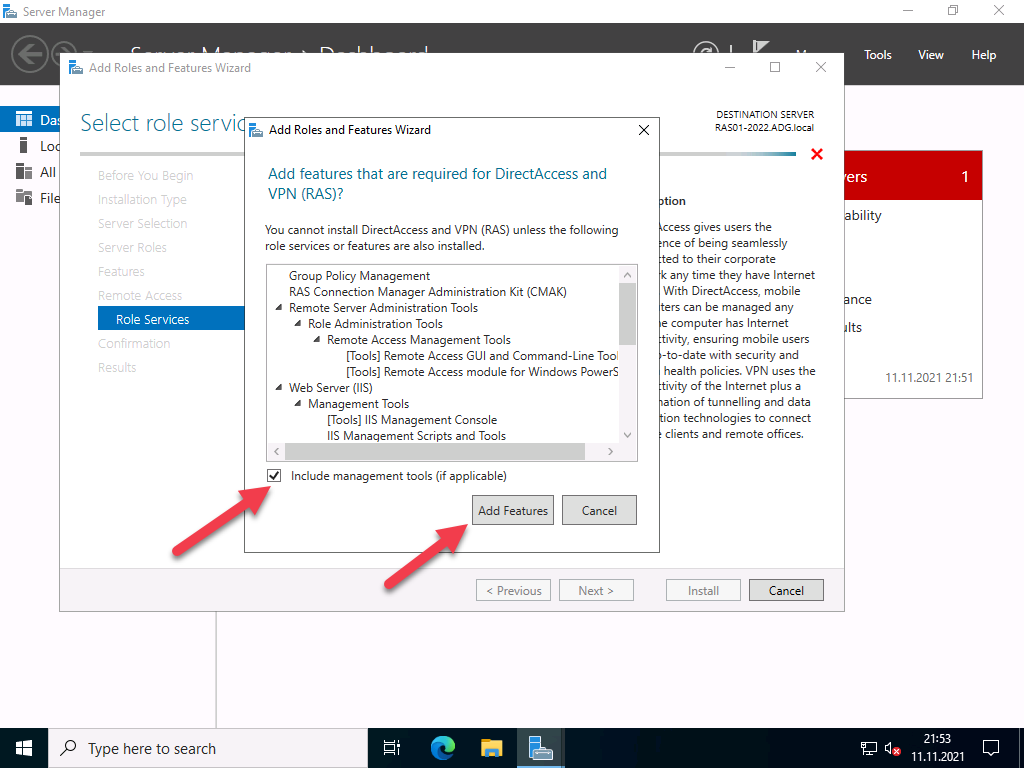Viewport: 1024px width, 768px height.
Task: Open File Explorer from the taskbar
Action: click(492, 748)
